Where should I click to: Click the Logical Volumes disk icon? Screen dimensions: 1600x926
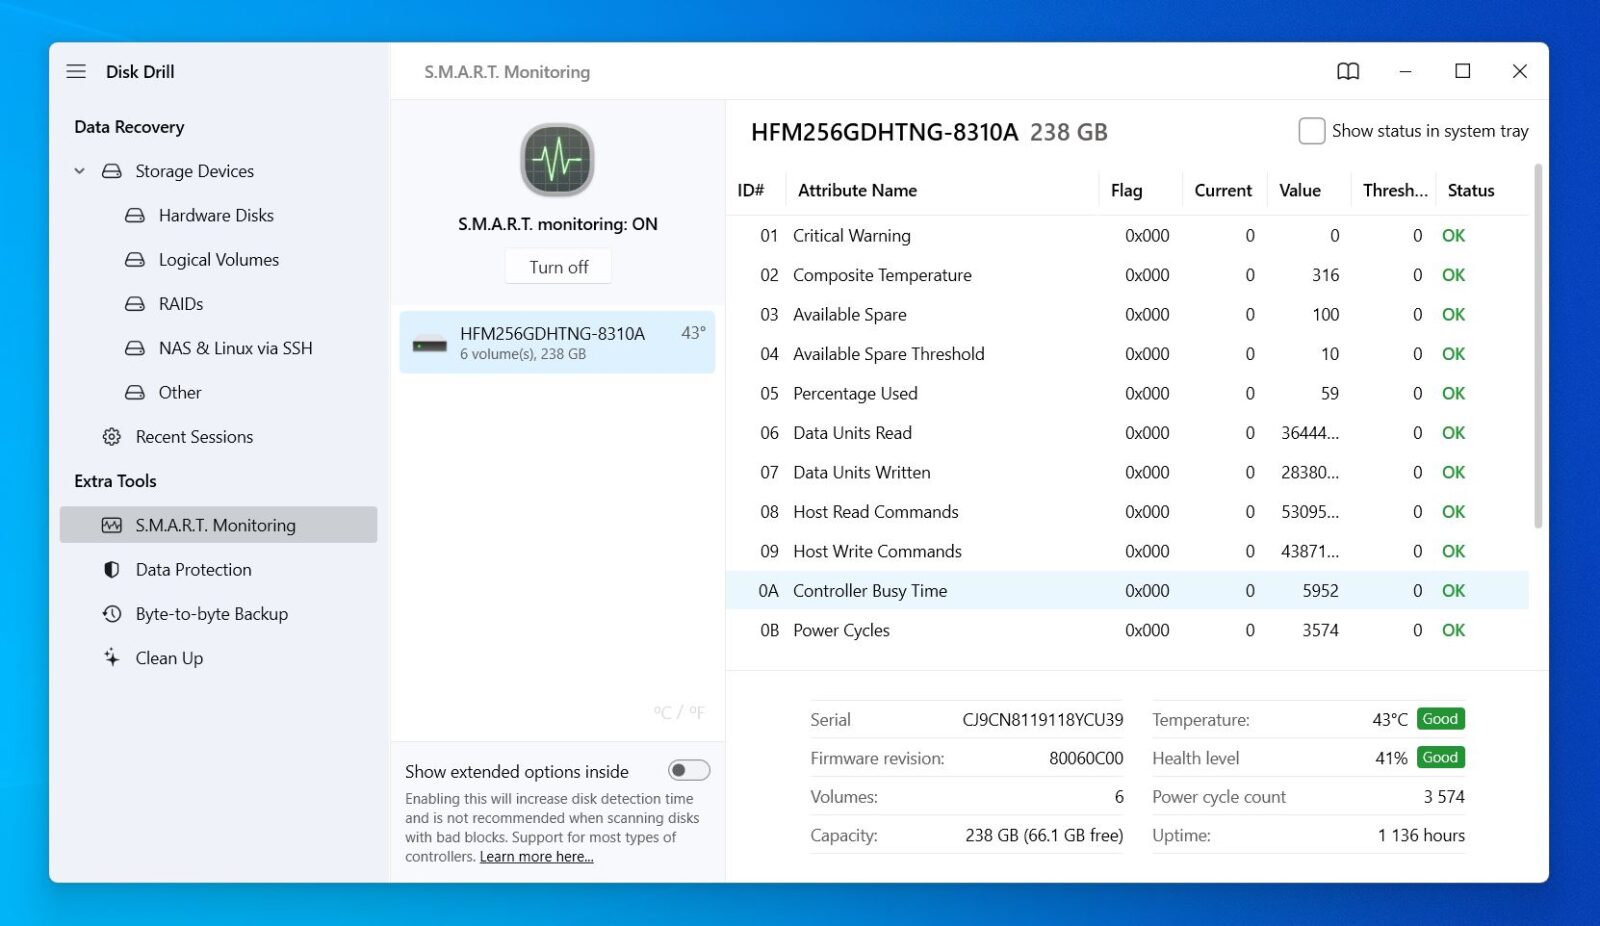pos(136,259)
